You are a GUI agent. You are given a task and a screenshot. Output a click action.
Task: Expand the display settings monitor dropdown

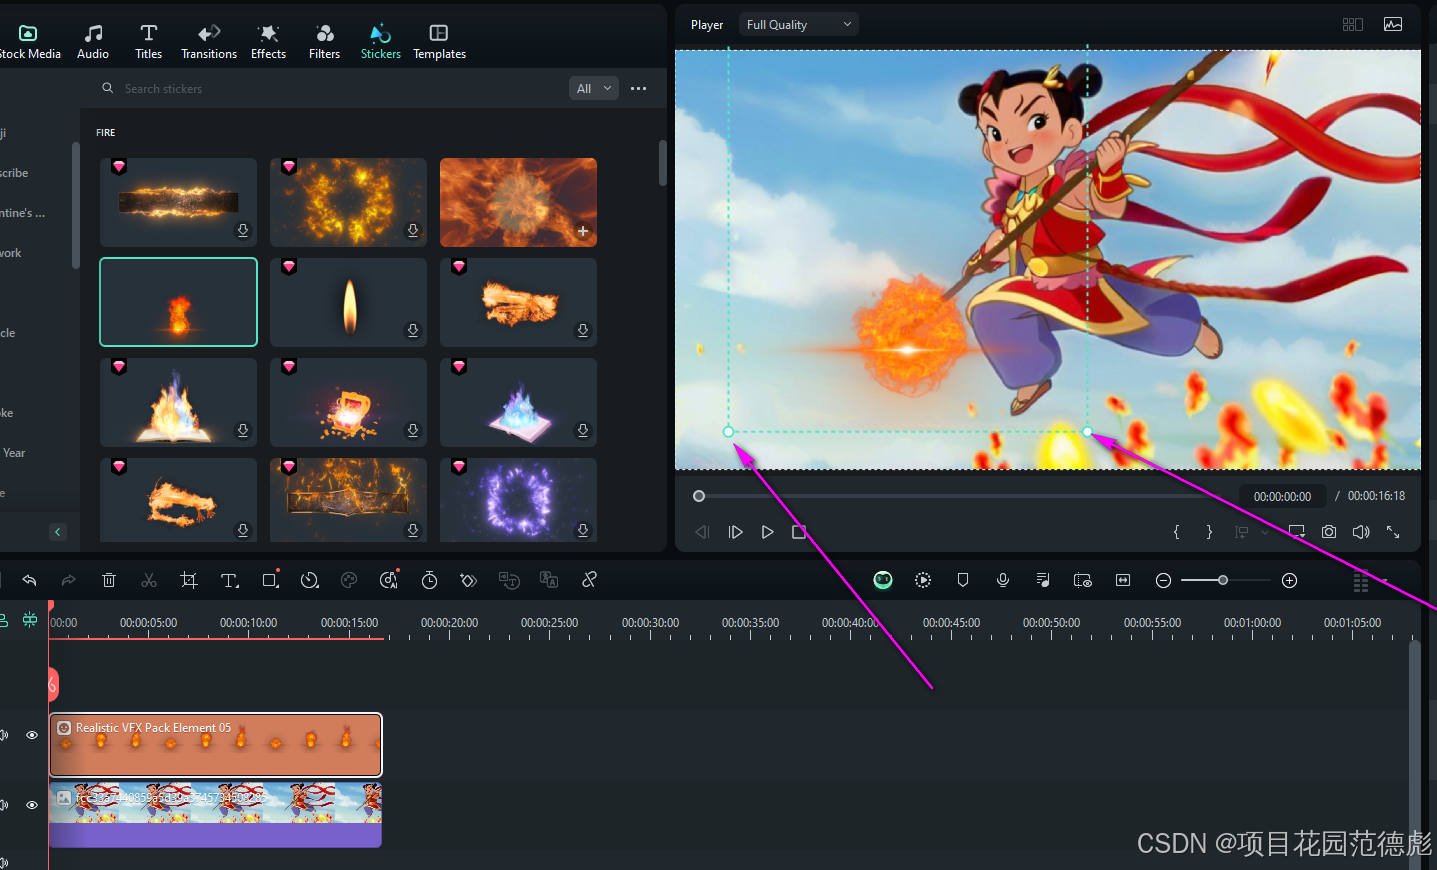click(1297, 532)
